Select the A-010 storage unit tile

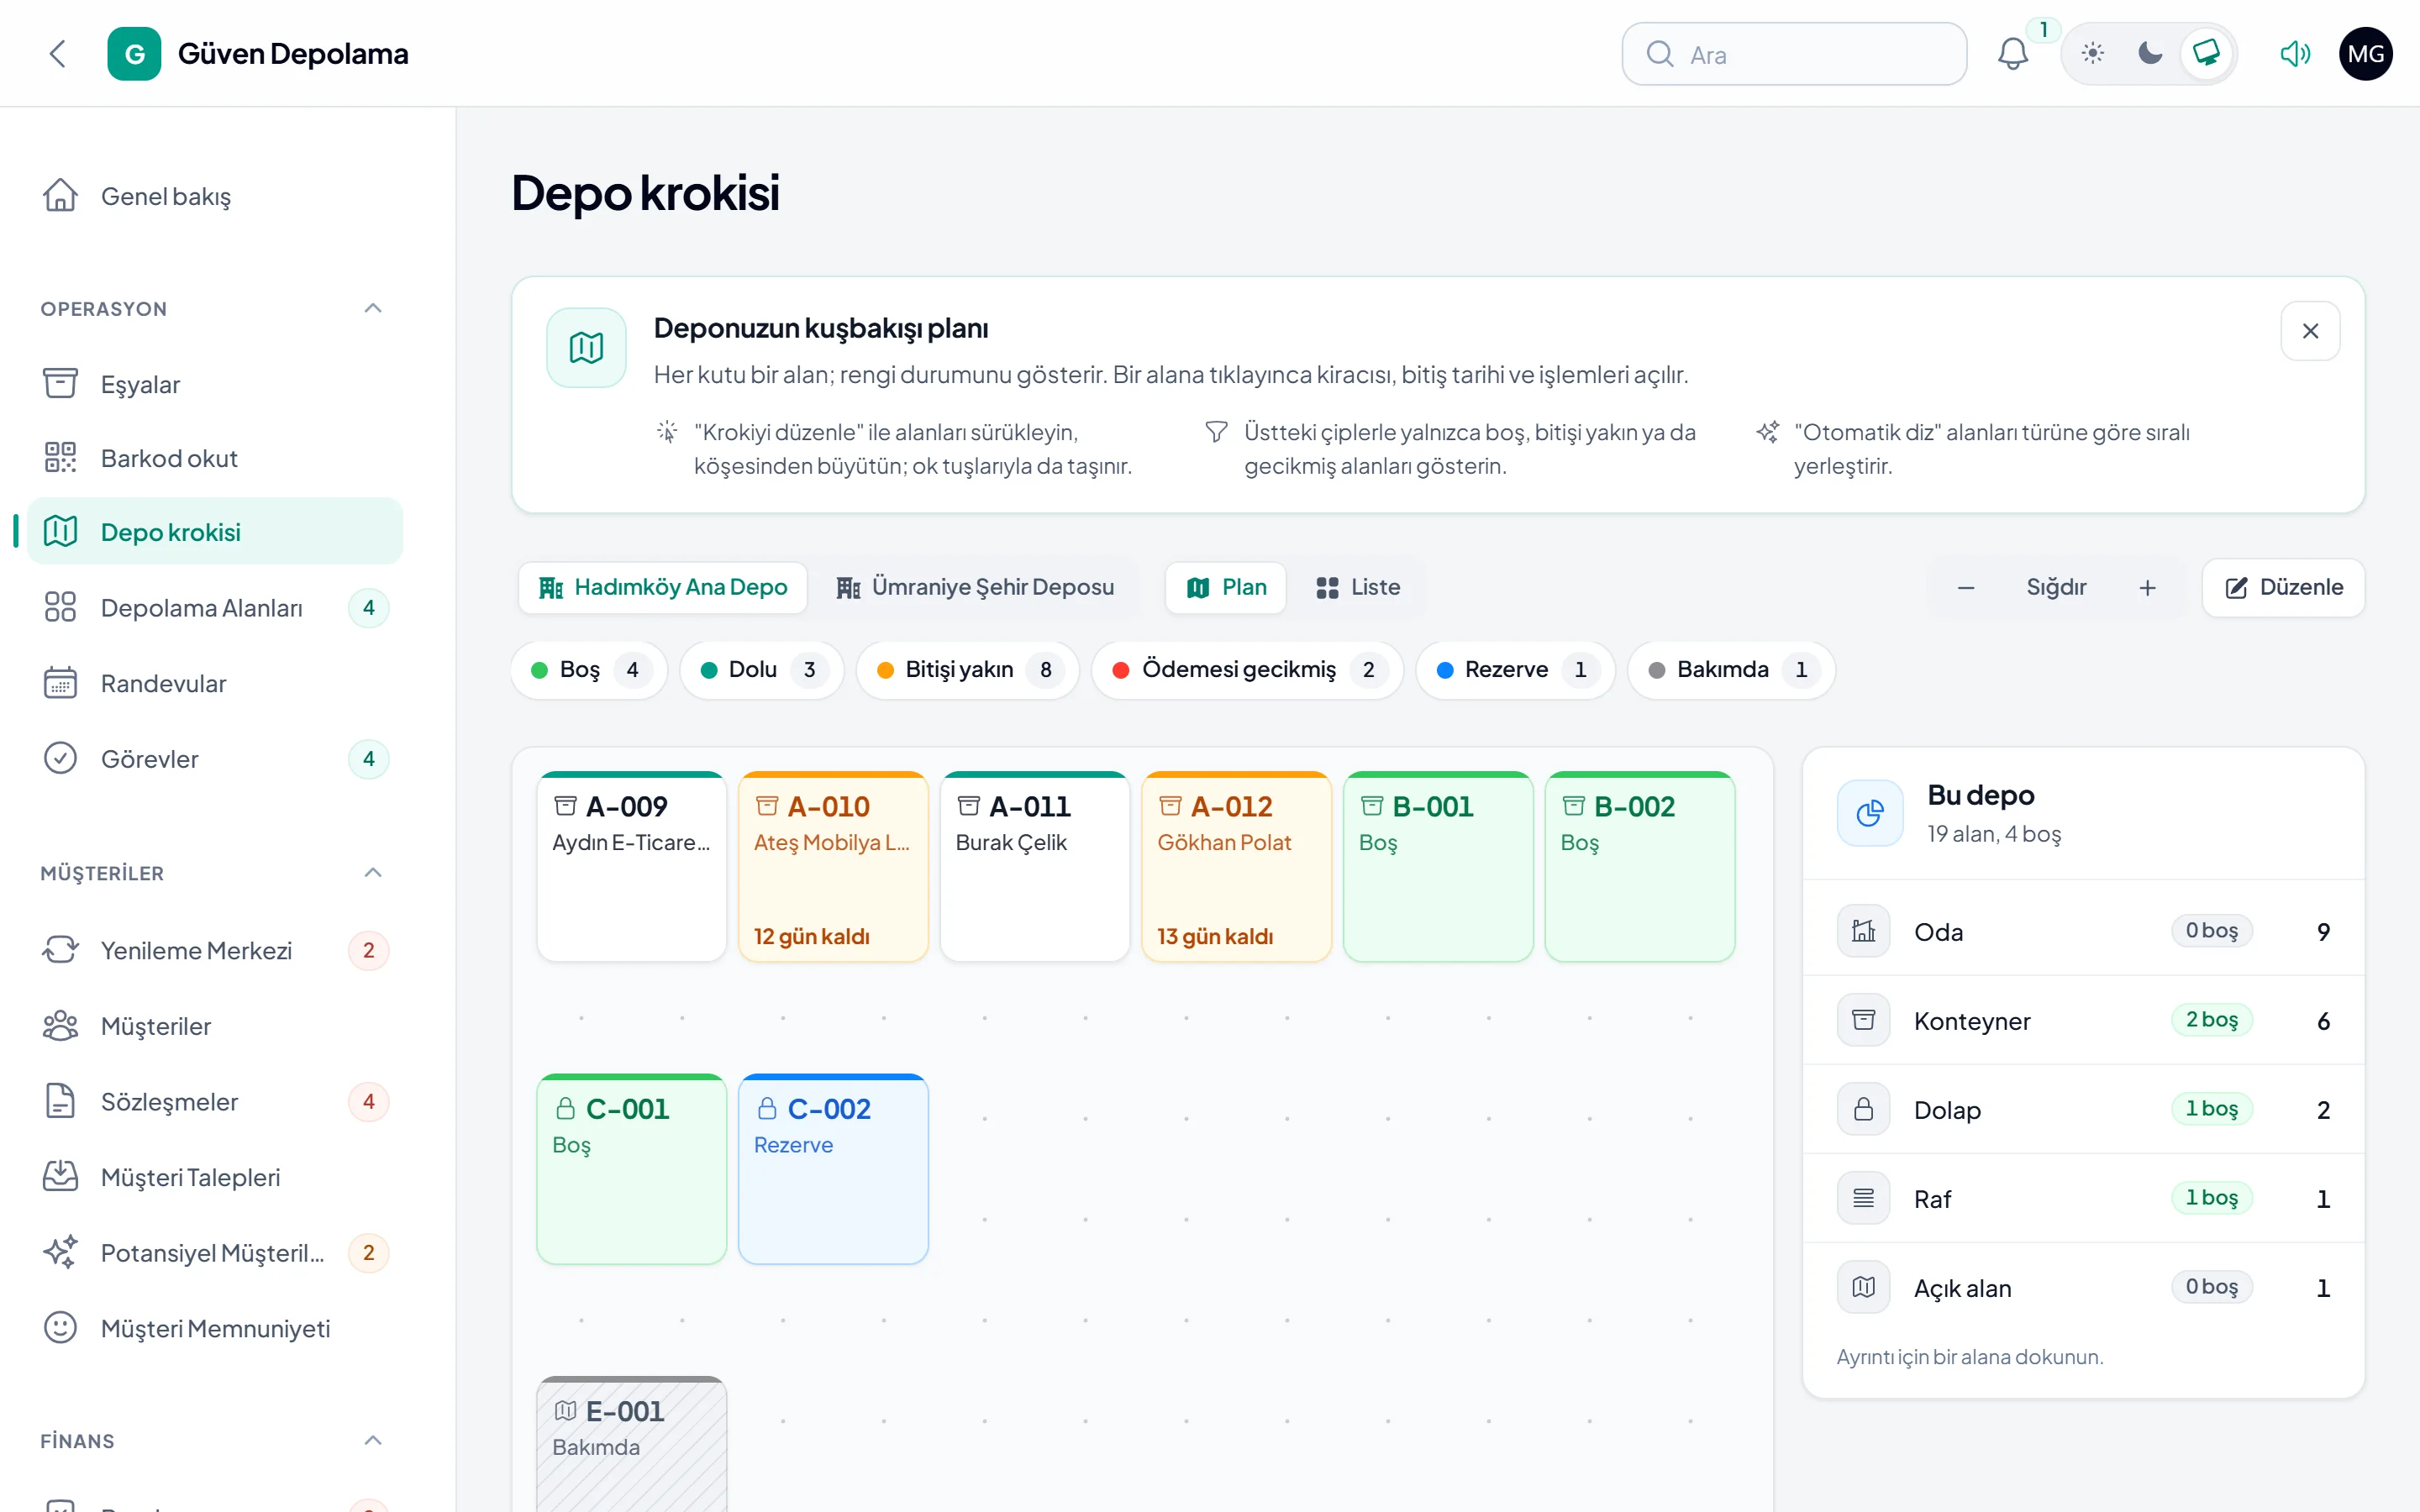(833, 866)
